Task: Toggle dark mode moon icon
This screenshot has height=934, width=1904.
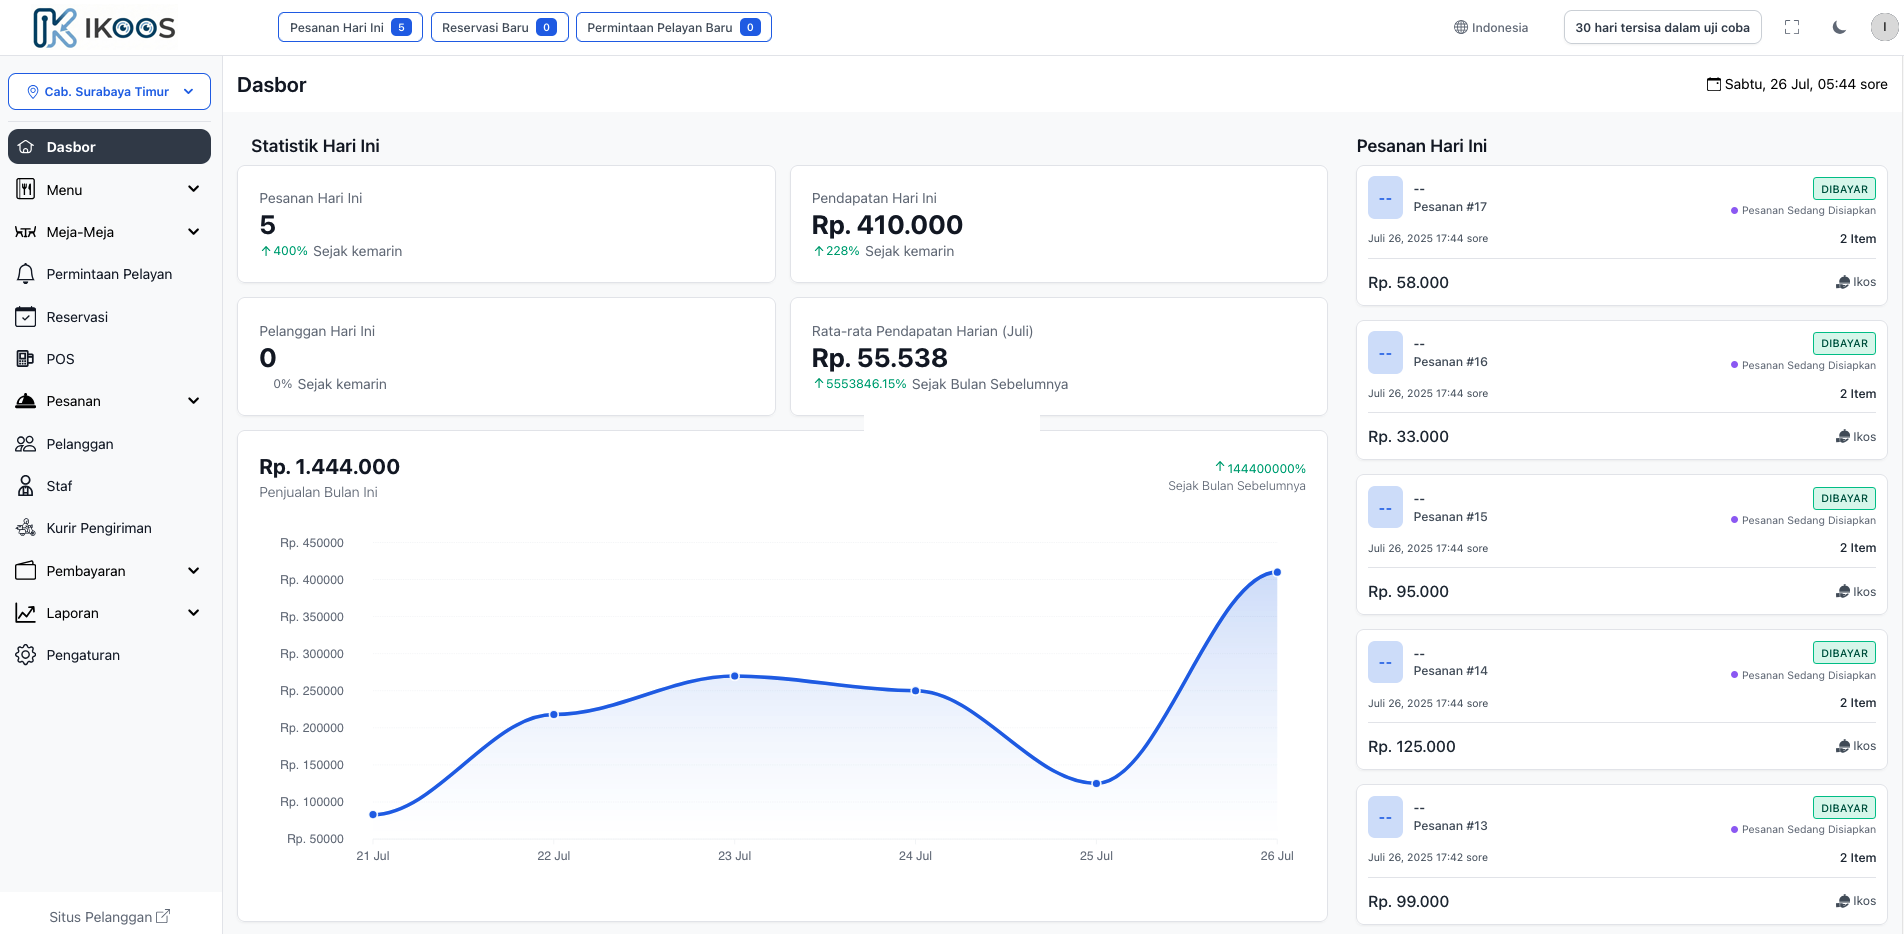Action: (1839, 28)
